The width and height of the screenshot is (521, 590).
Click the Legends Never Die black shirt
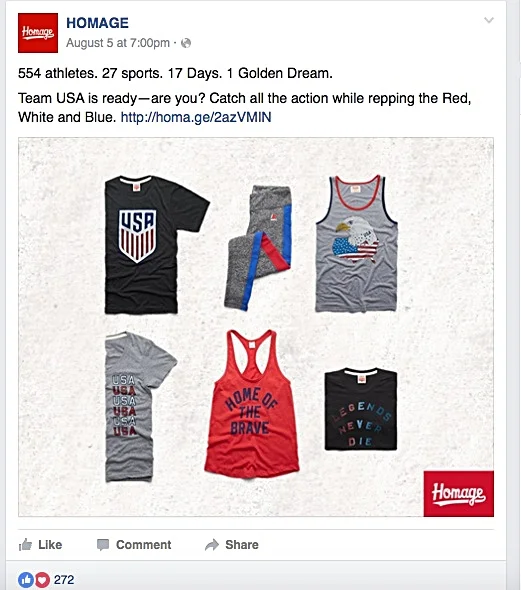click(361, 409)
